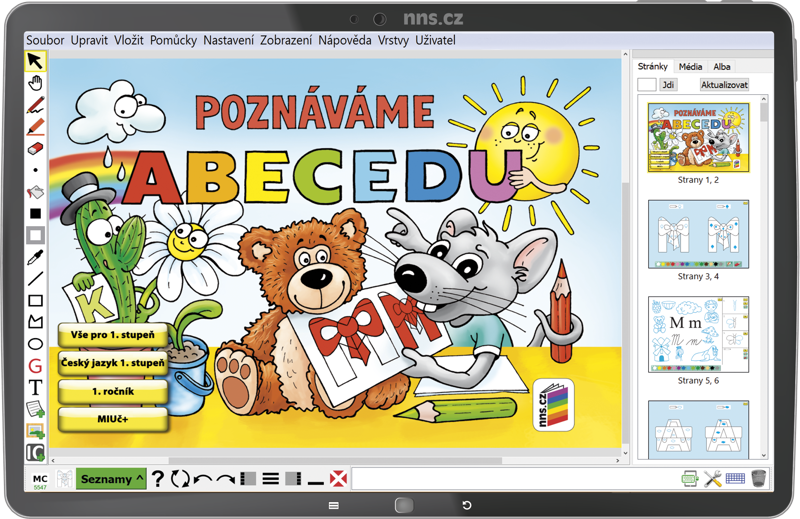This screenshot has width=800, height=519.
Task: Click the page number input field
Action: 647,85
